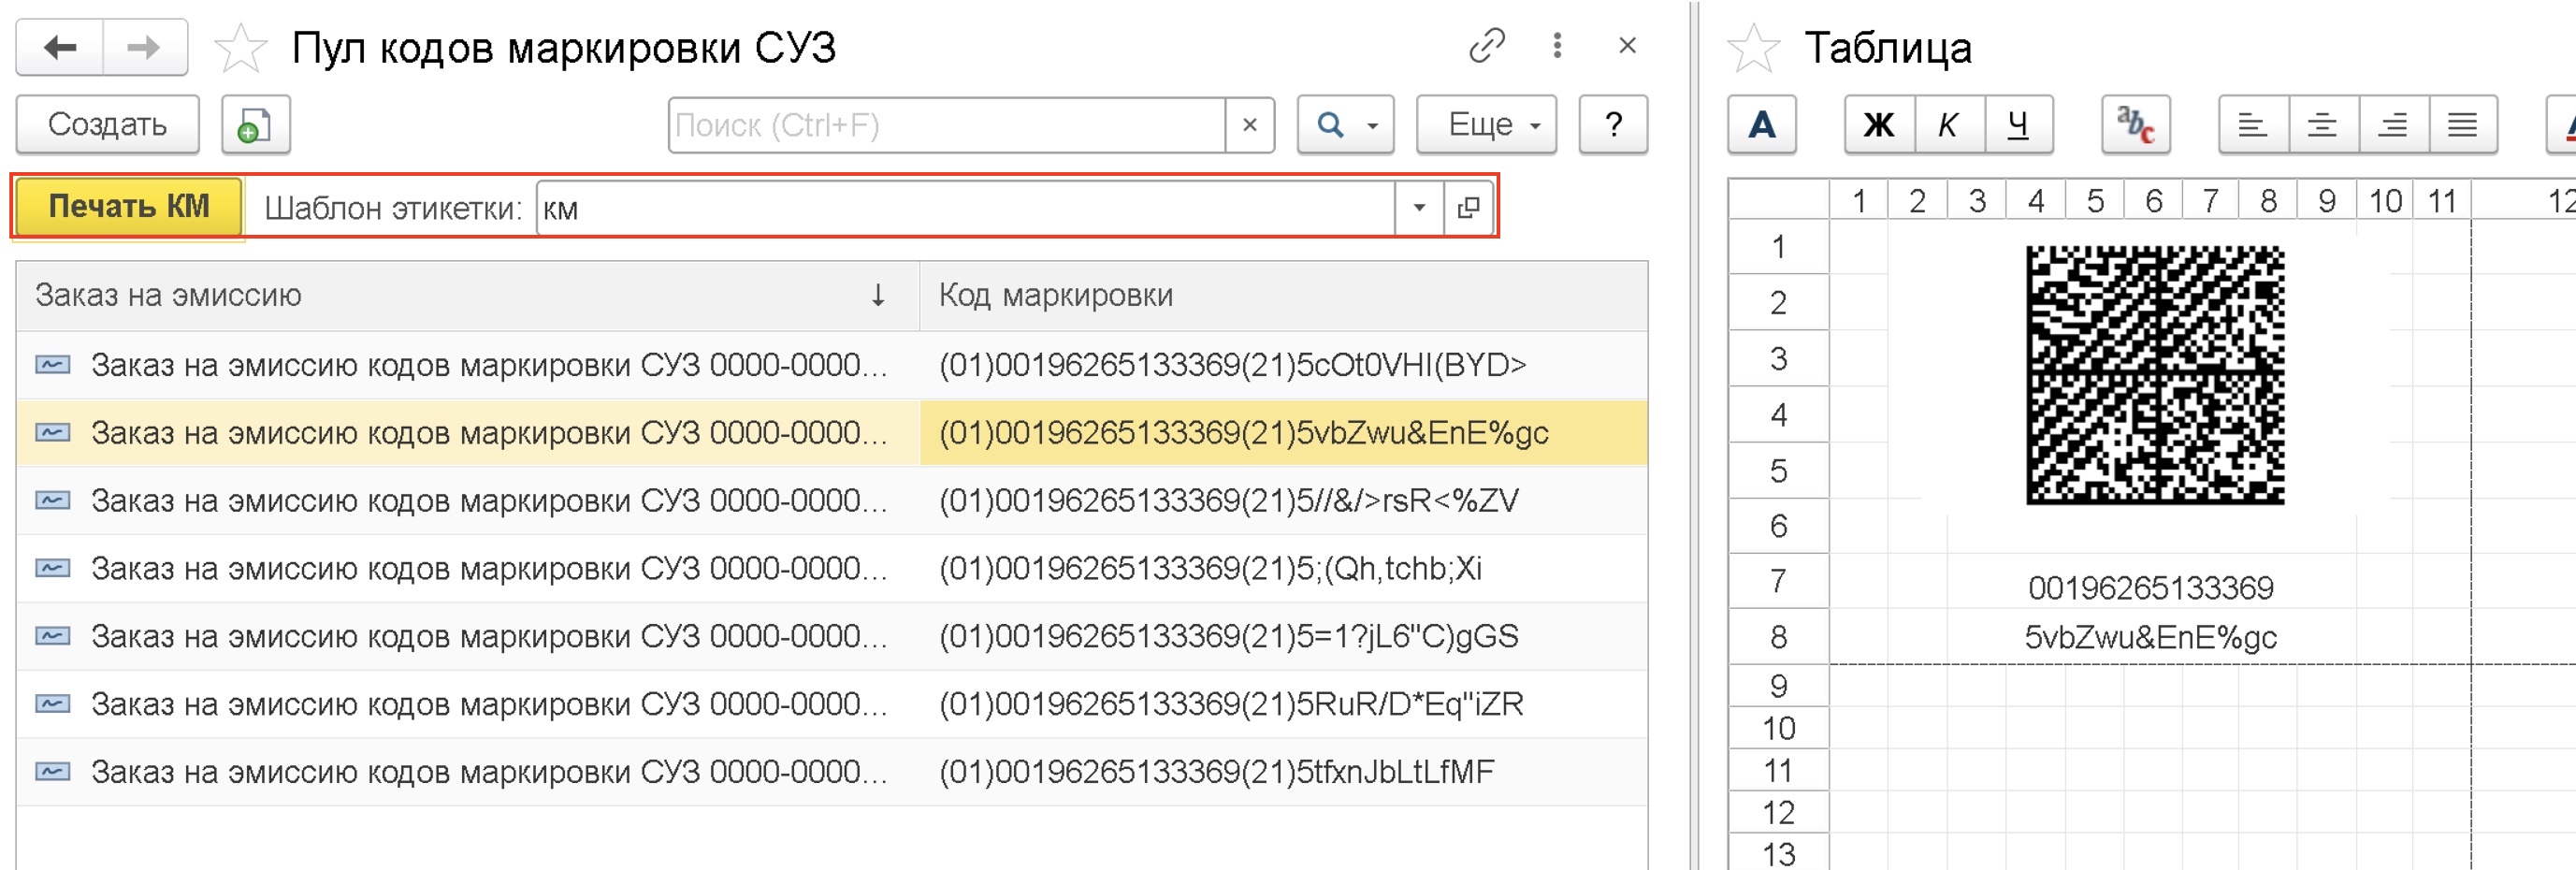Click into the Шаблон этикетки field
Screen dimensions: 2576x870
pyautogui.click(x=965, y=208)
